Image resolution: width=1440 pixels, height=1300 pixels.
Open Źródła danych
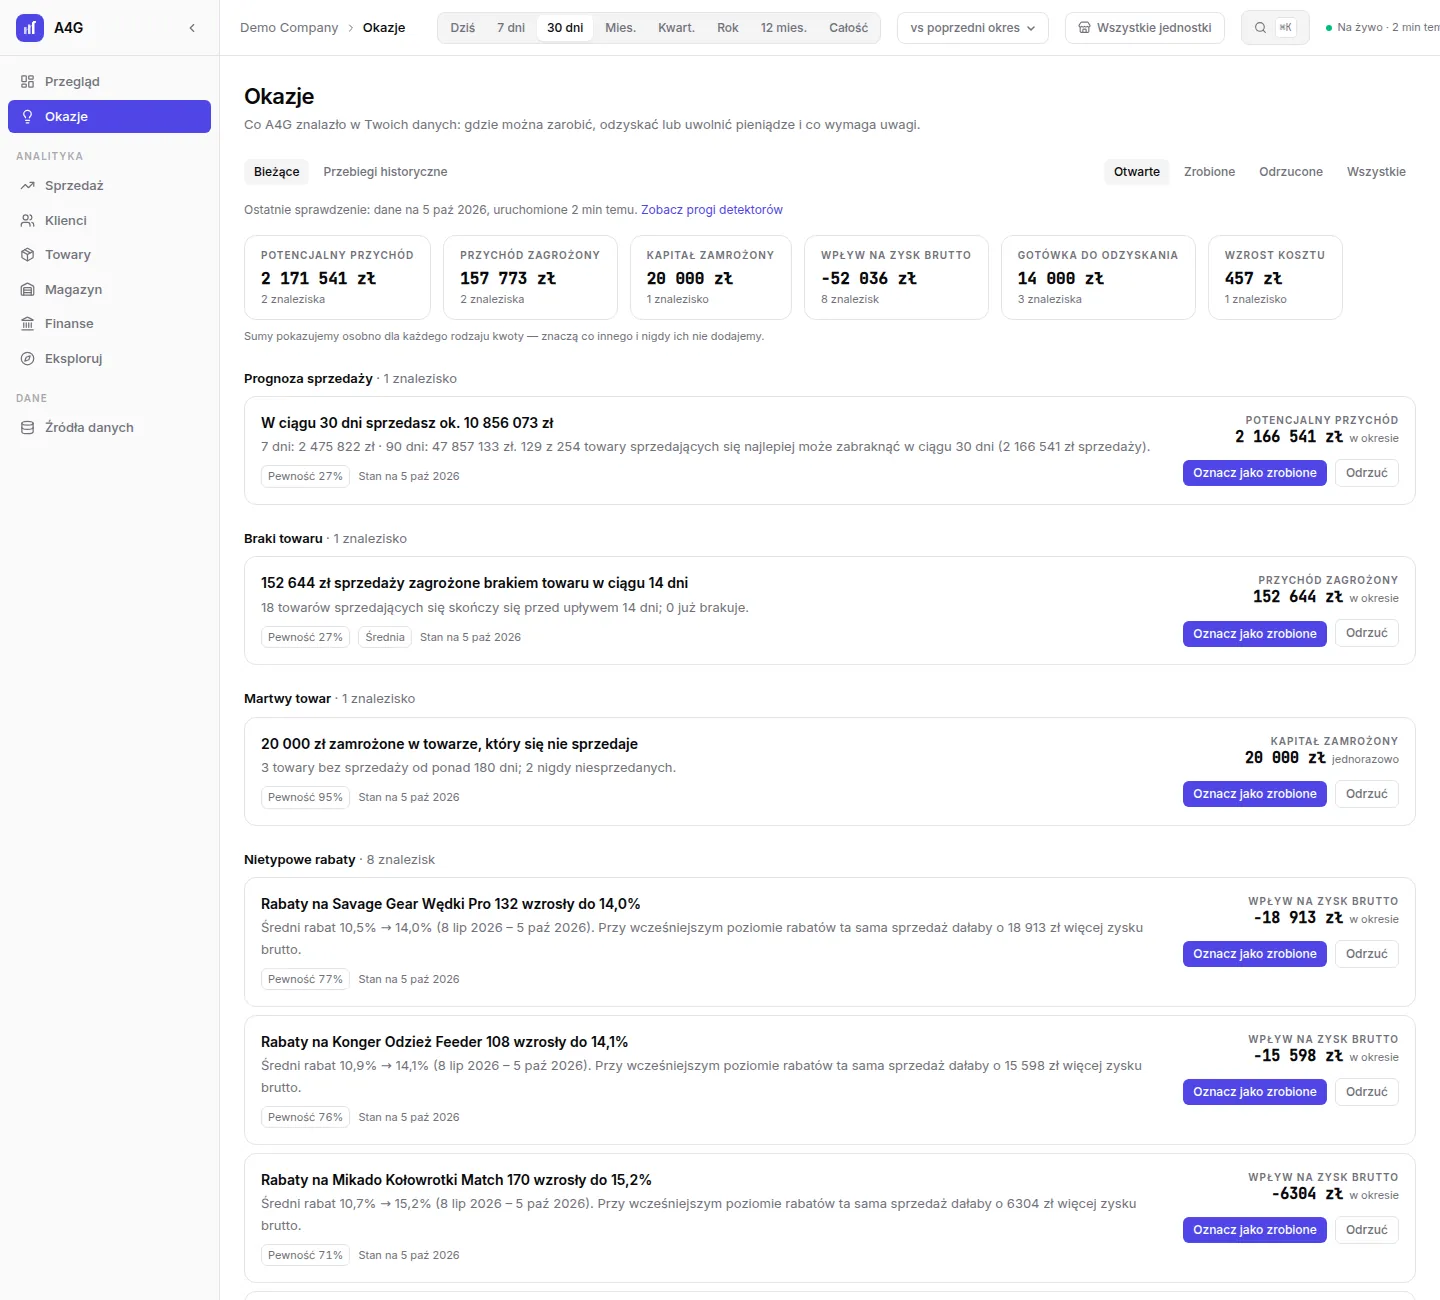pyautogui.click(x=109, y=427)
